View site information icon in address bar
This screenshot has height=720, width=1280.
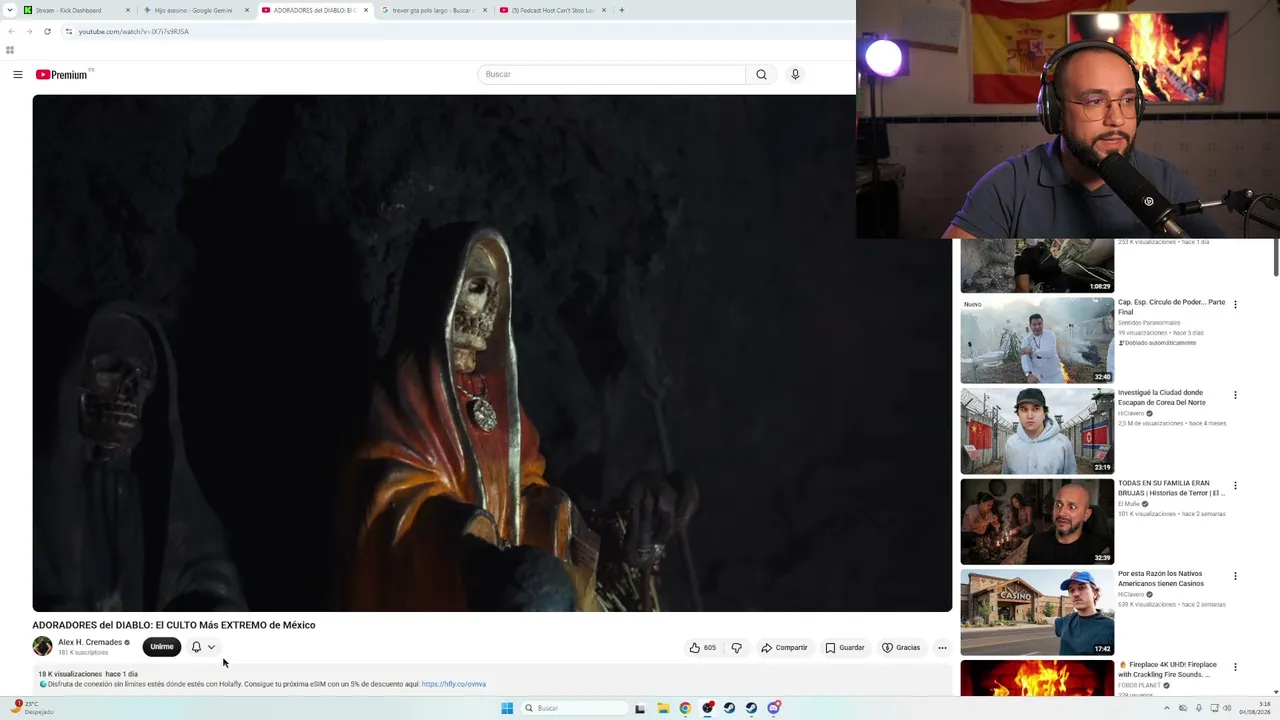pos(68,31)
